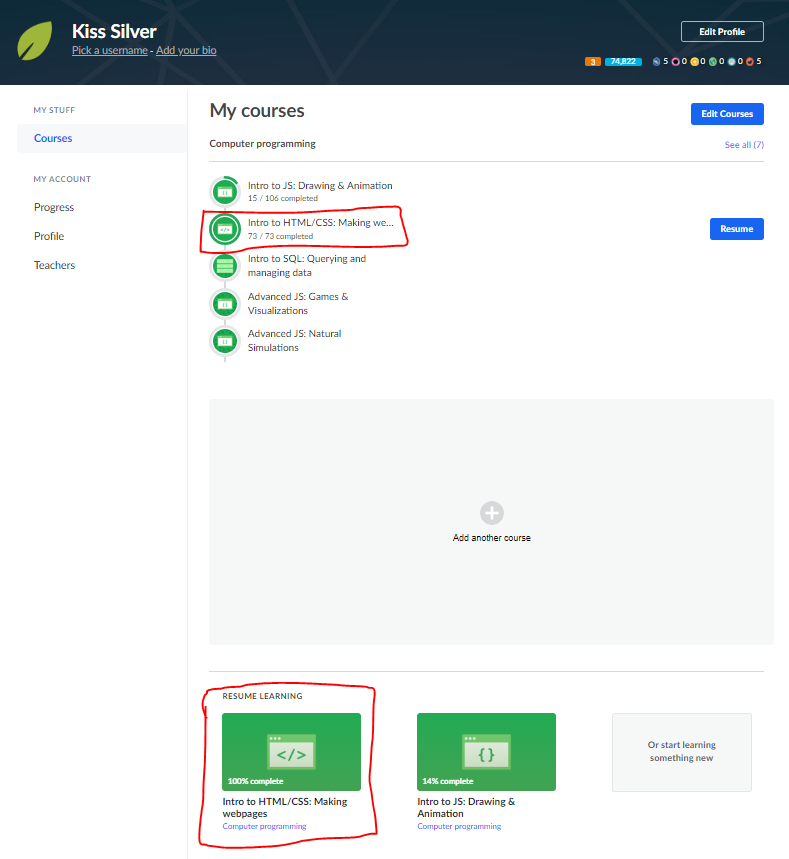Open the 14% complete Intro to JS thumbnail
Image resolution: width=789 pixels, height=859 pixels.
(487, 752)
